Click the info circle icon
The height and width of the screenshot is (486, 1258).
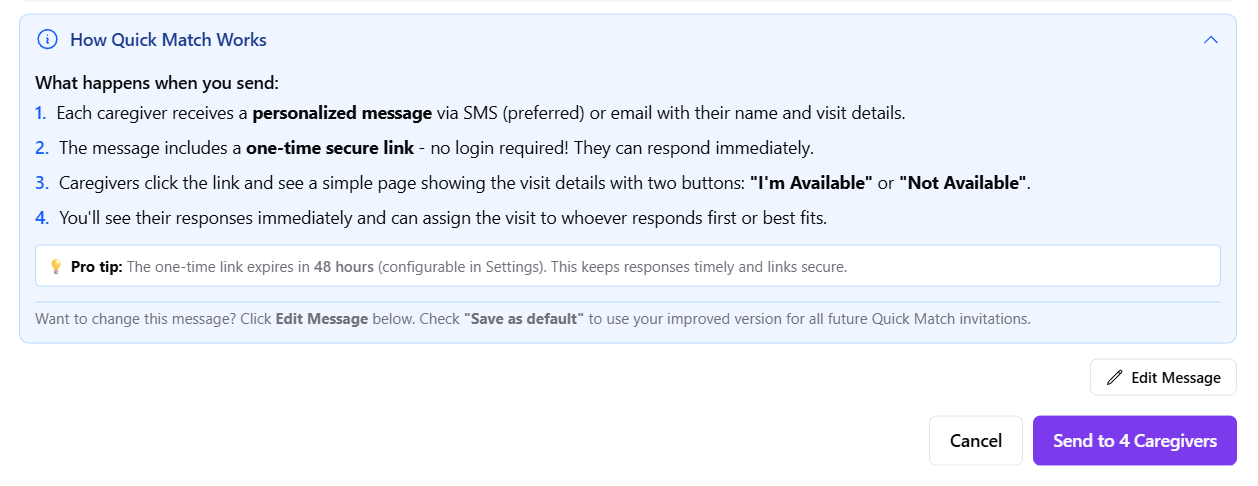pyautogui.click(x=47, y=40)
